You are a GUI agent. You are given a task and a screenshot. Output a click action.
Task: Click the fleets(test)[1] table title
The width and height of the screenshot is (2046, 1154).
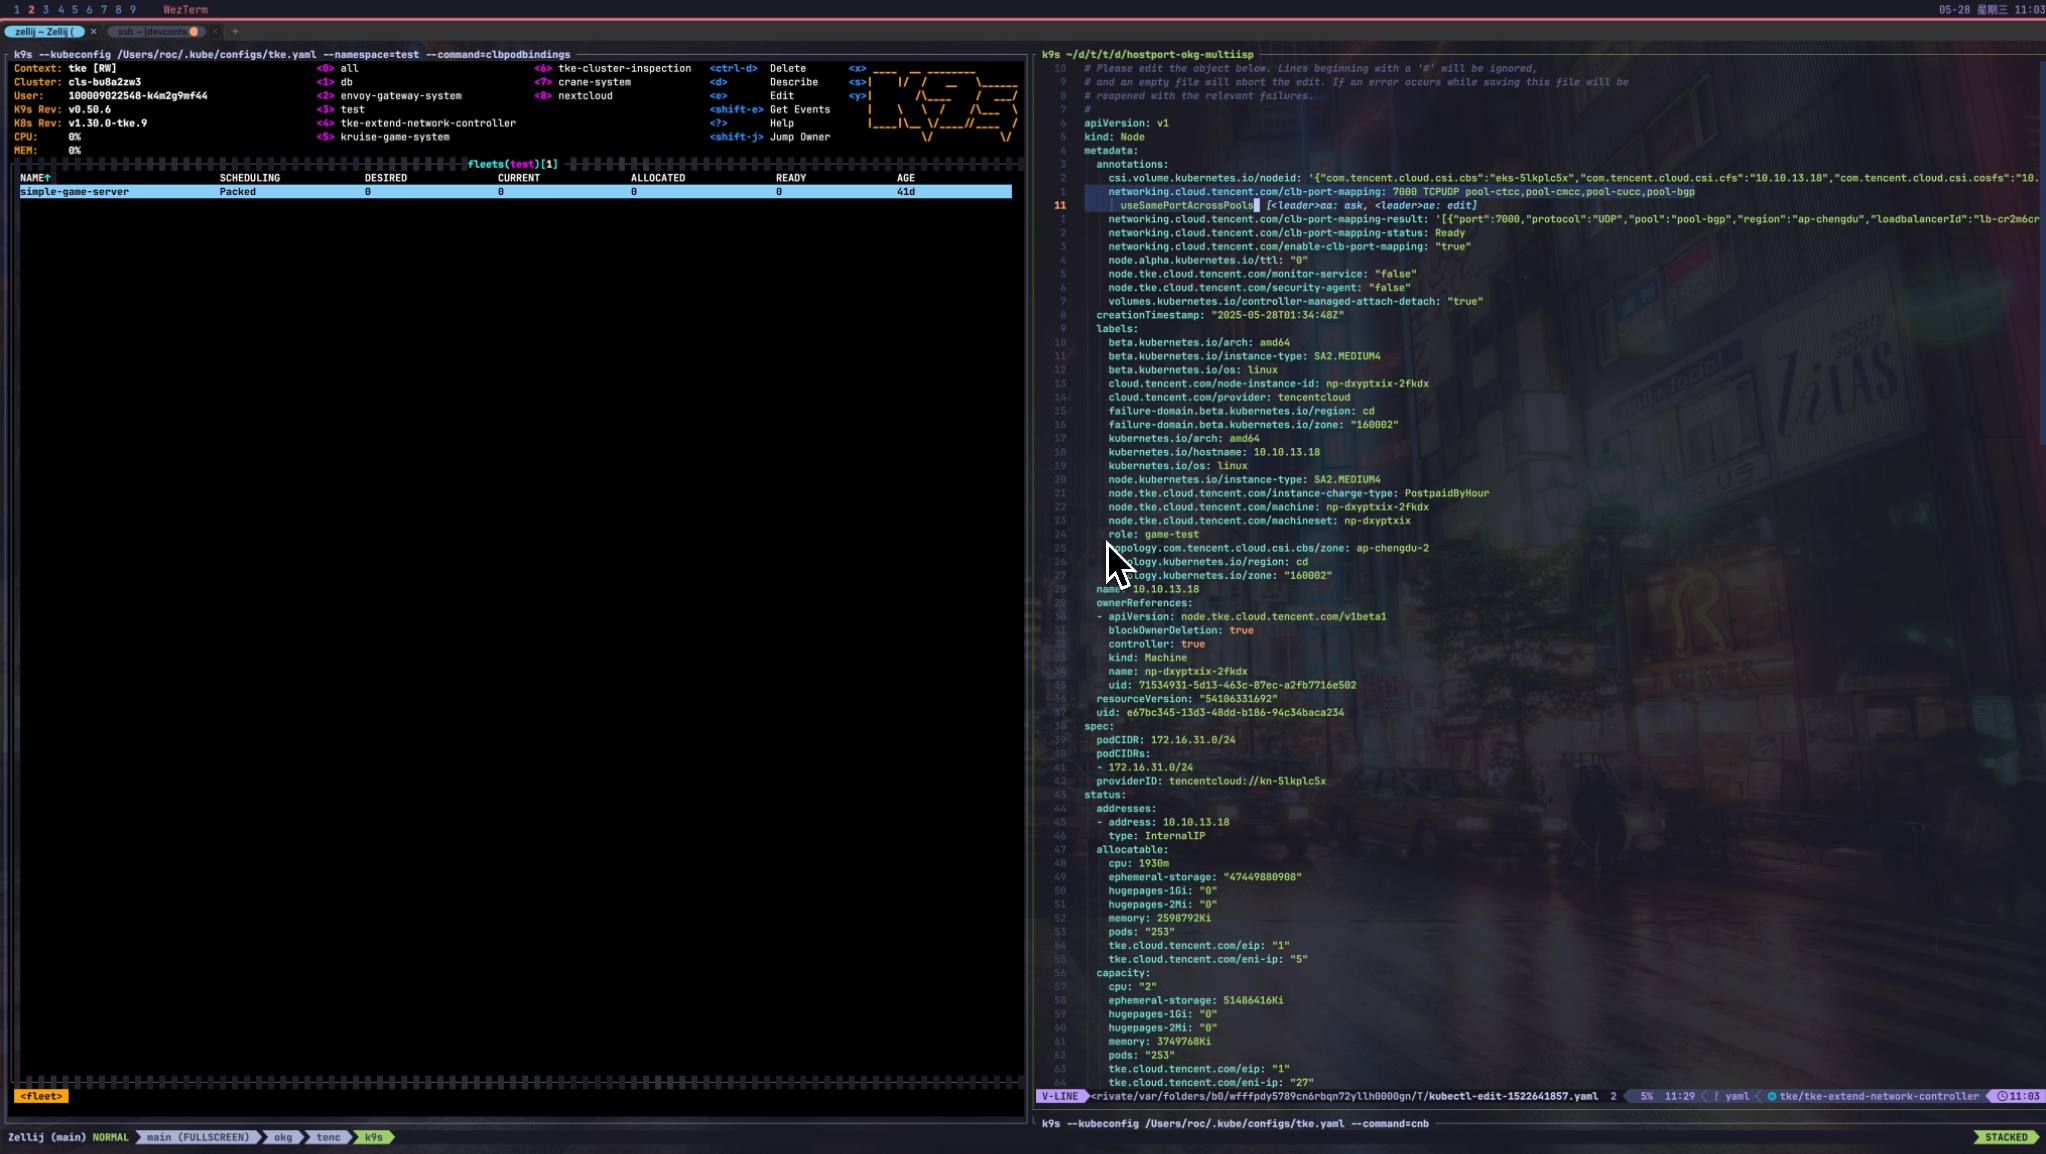[x=512, y=164]
